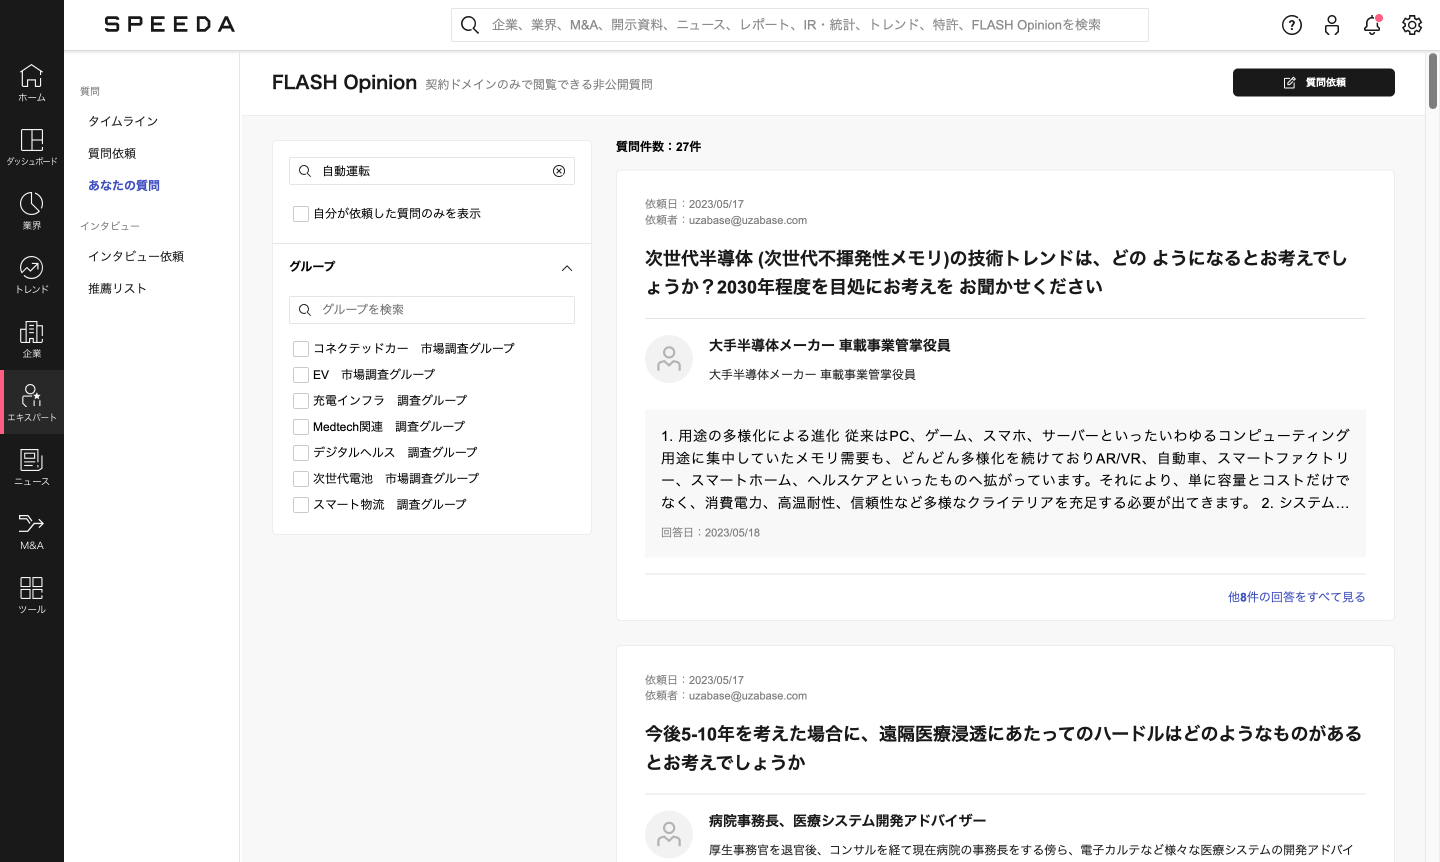
Task: Select タイムライン in the 質問 menu
Action: pos(122,121)
